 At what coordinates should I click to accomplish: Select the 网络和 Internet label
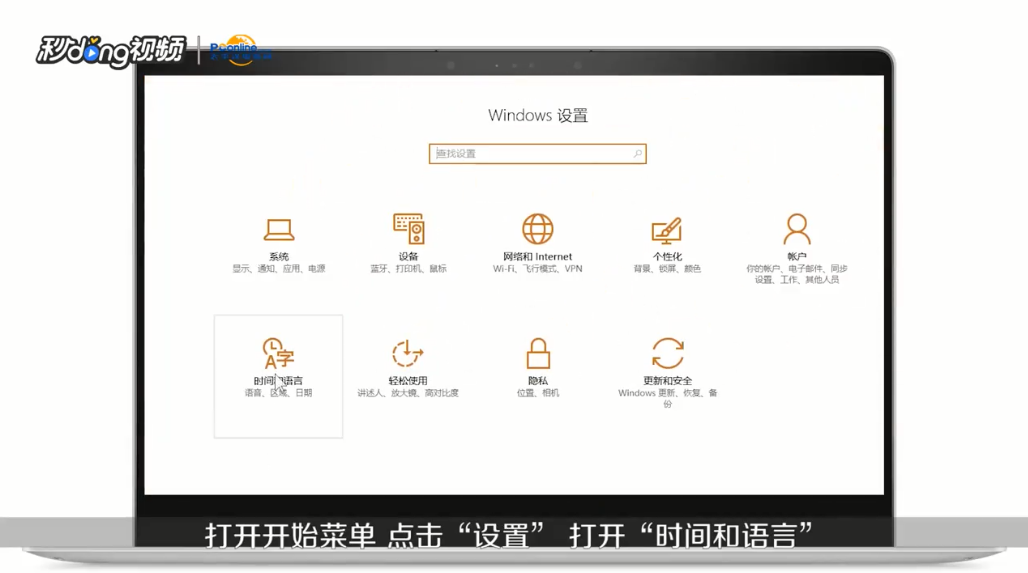(538, 256)
